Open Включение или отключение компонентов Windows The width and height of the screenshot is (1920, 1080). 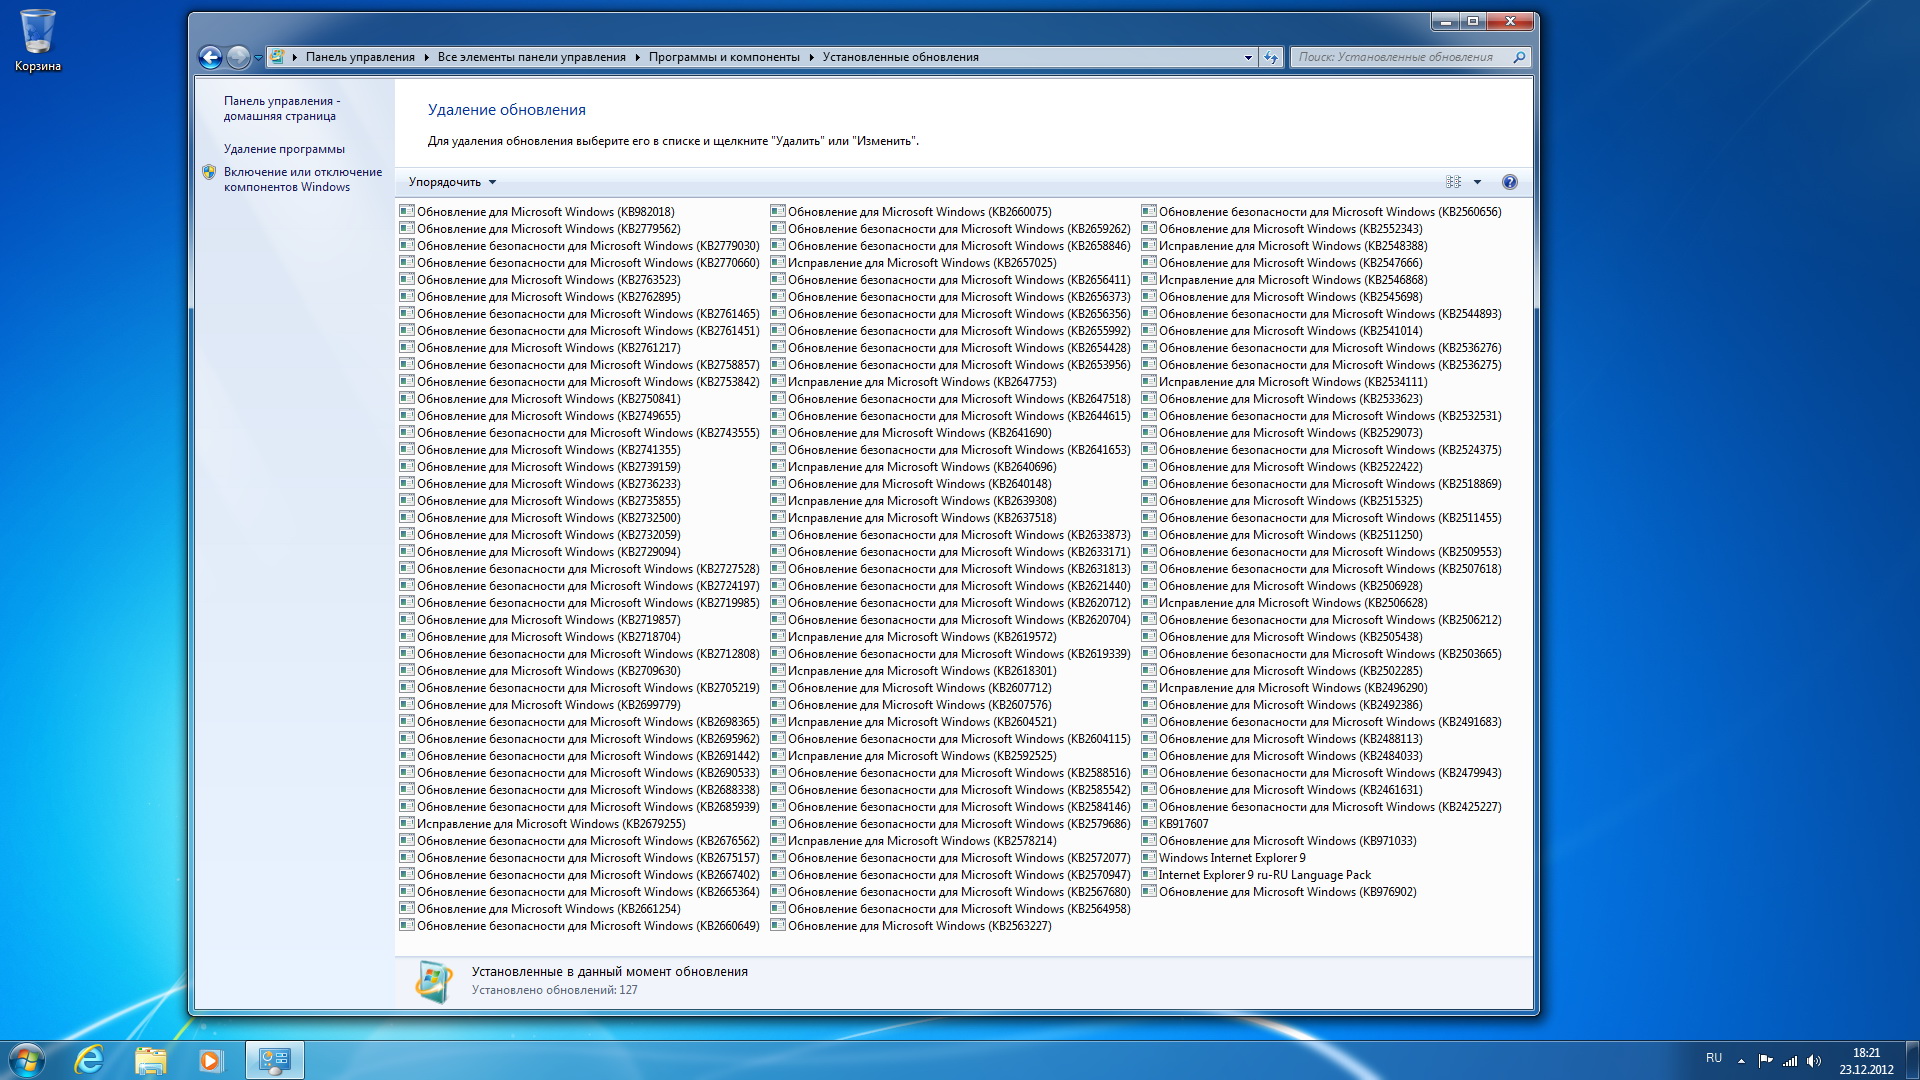pyautogui.click(x=302, y=179)
